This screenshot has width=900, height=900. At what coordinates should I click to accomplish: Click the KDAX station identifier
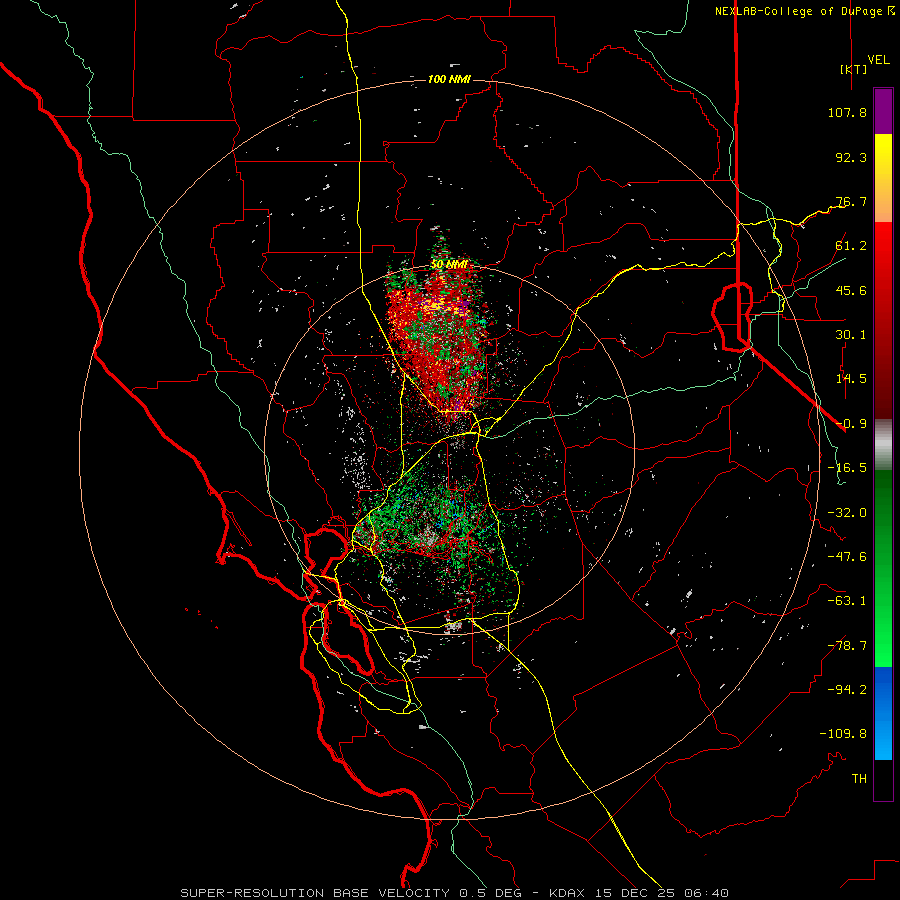click(568, 893)
